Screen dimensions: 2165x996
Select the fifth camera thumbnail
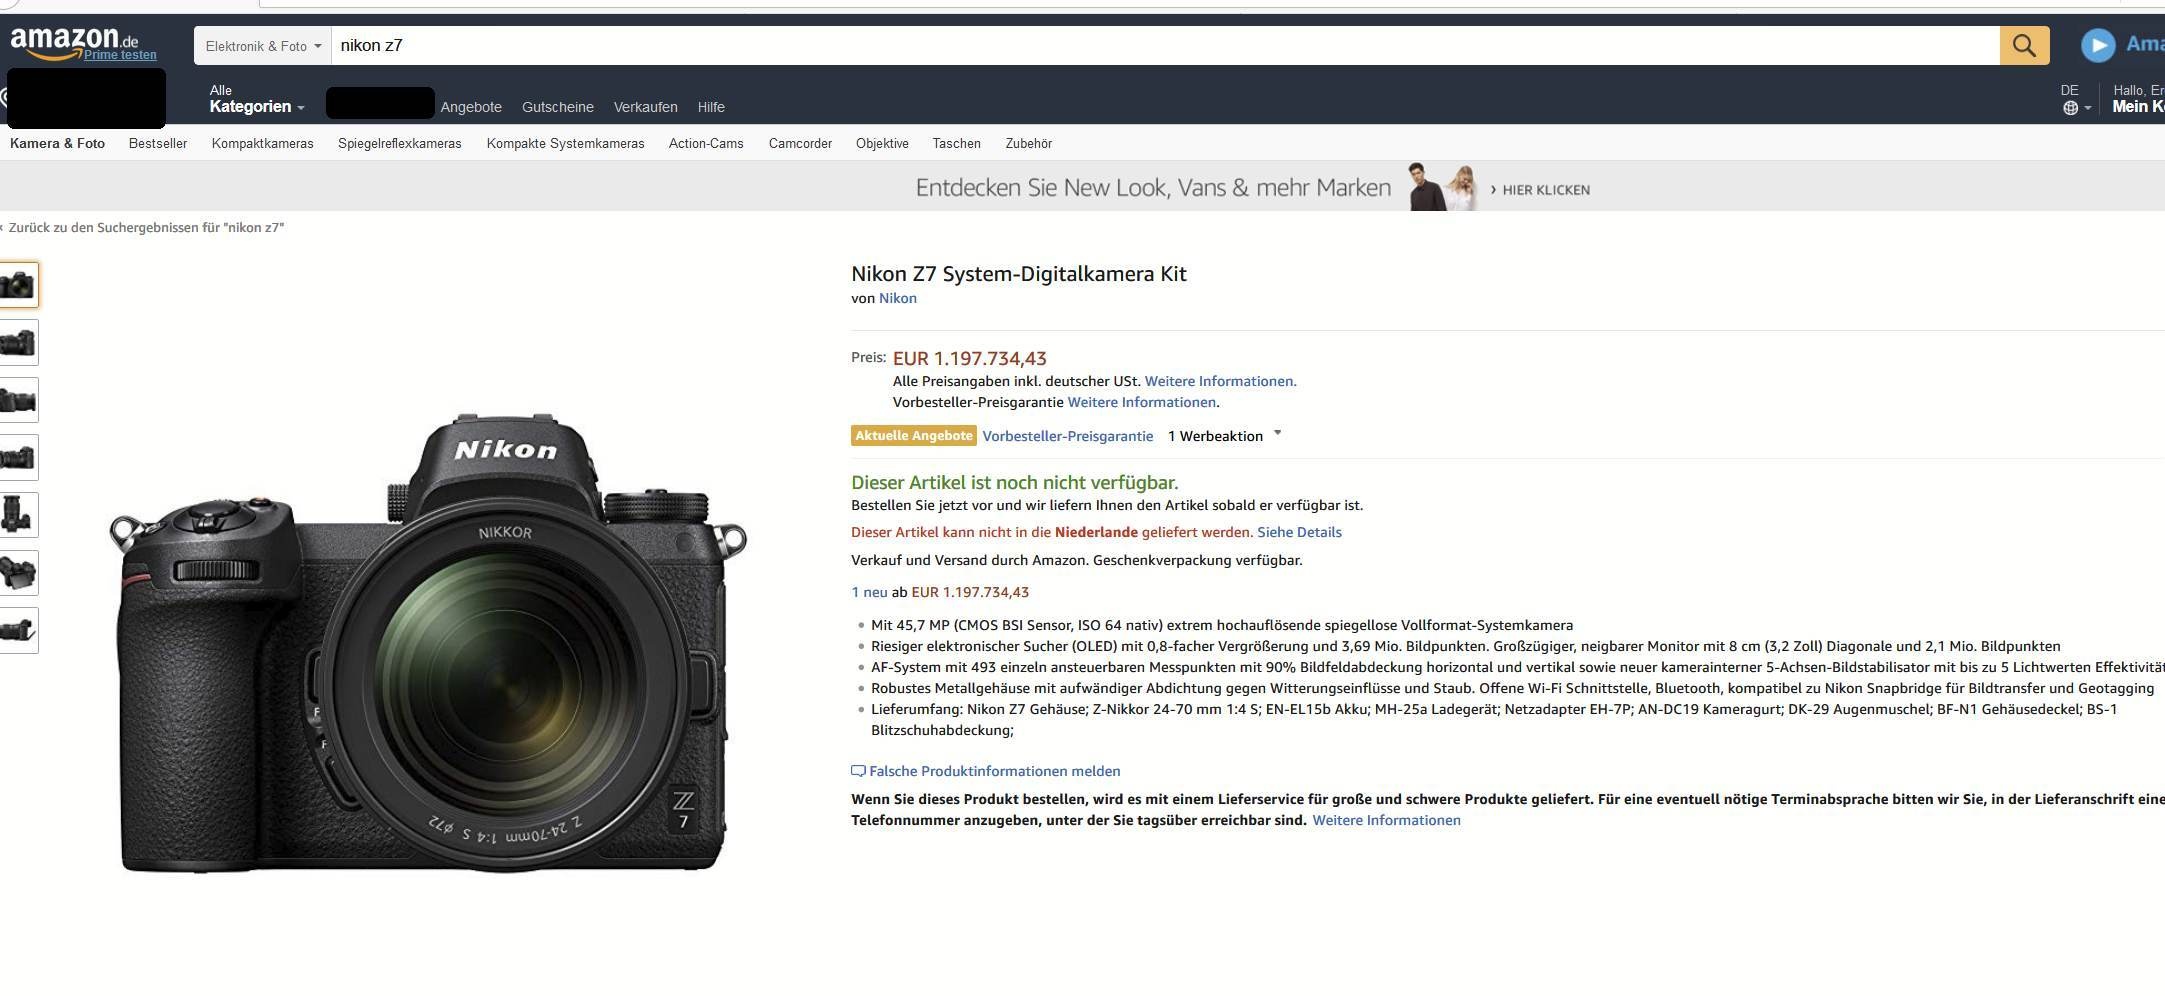(19, 515)
